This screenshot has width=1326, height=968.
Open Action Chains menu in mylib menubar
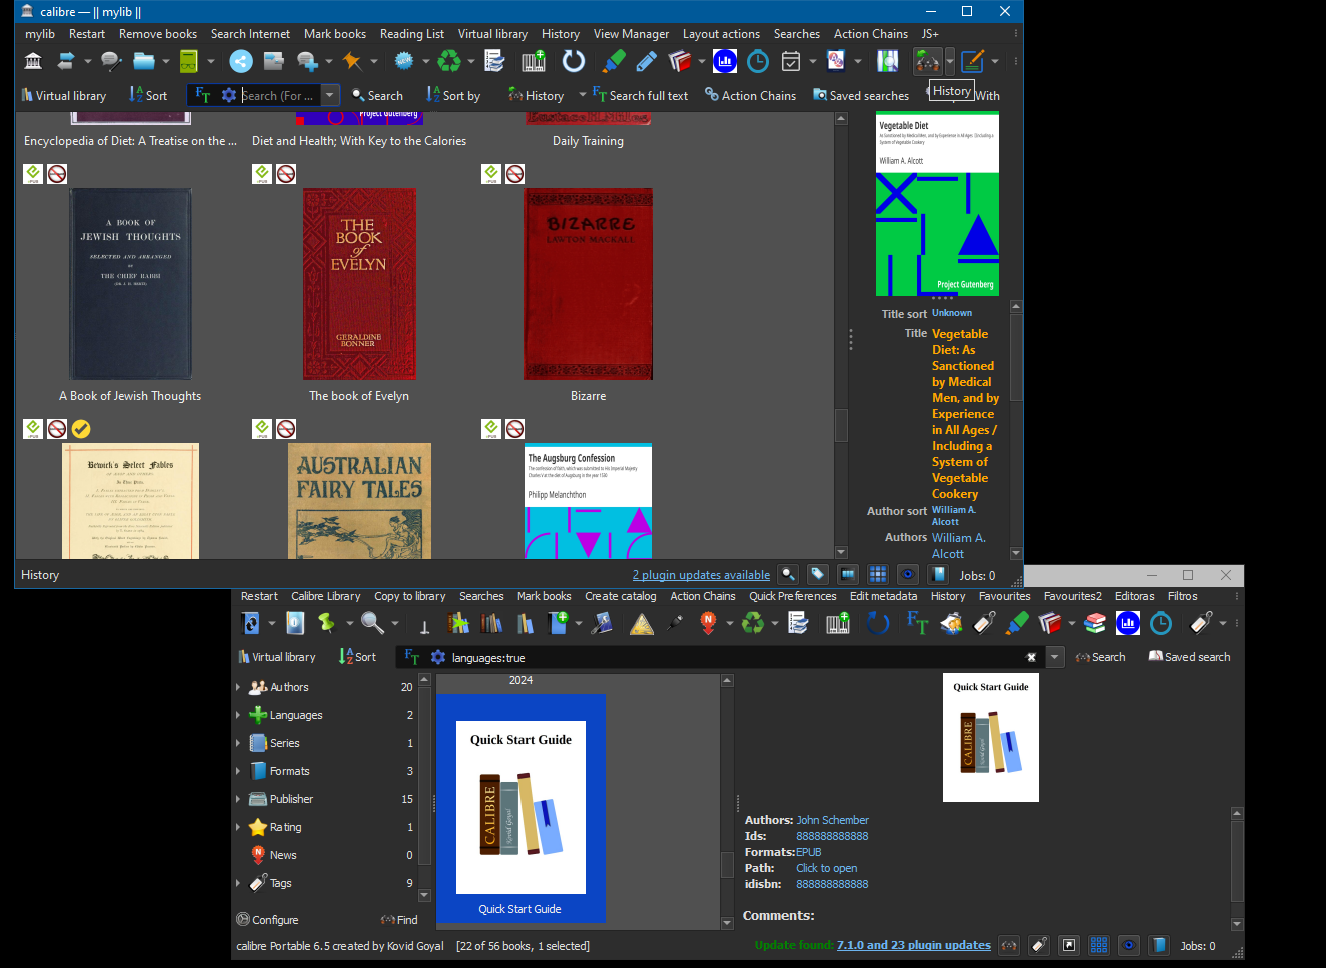point(871,34)
